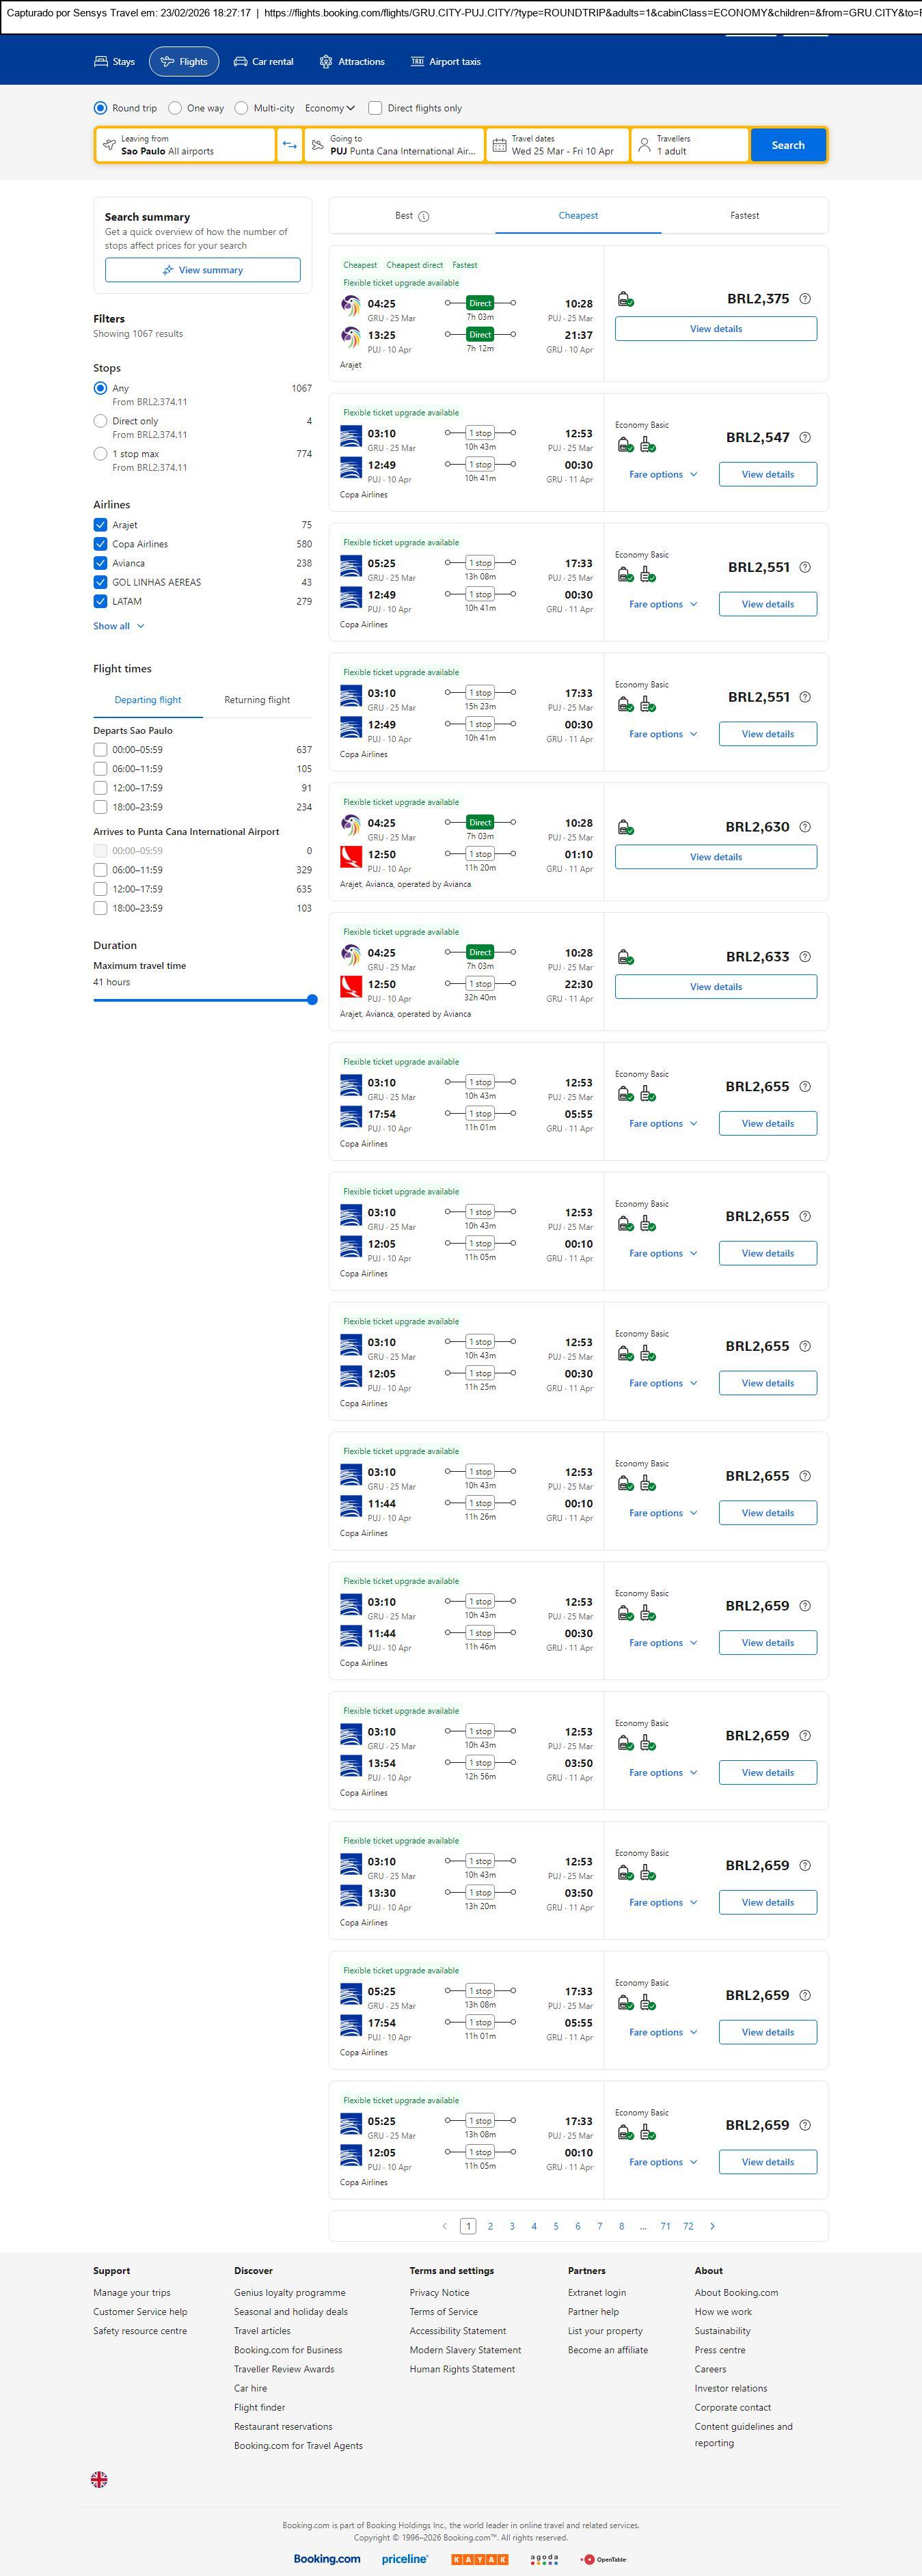Click the next page arrow in pagination
The image size is (922, 2576).
pyautogui.click(x=712, y=2226)
